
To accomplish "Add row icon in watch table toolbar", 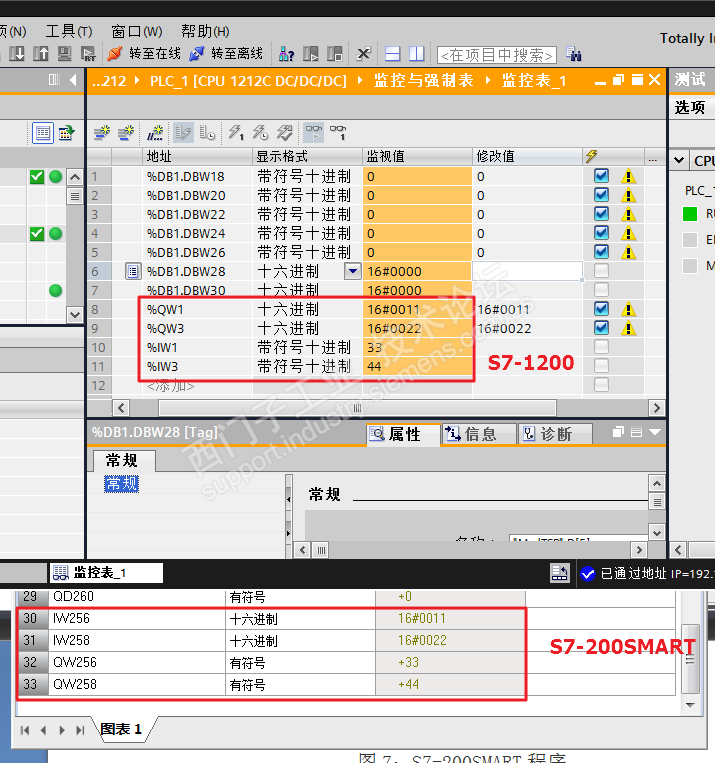I will 126,132.
